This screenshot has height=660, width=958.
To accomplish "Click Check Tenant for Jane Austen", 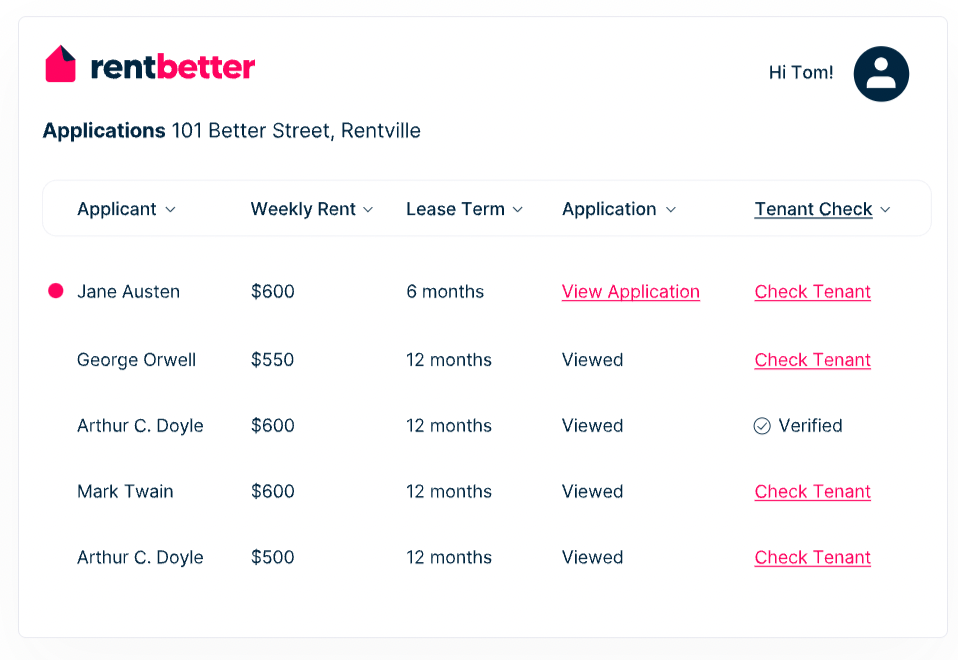I will tap(813, 292).
